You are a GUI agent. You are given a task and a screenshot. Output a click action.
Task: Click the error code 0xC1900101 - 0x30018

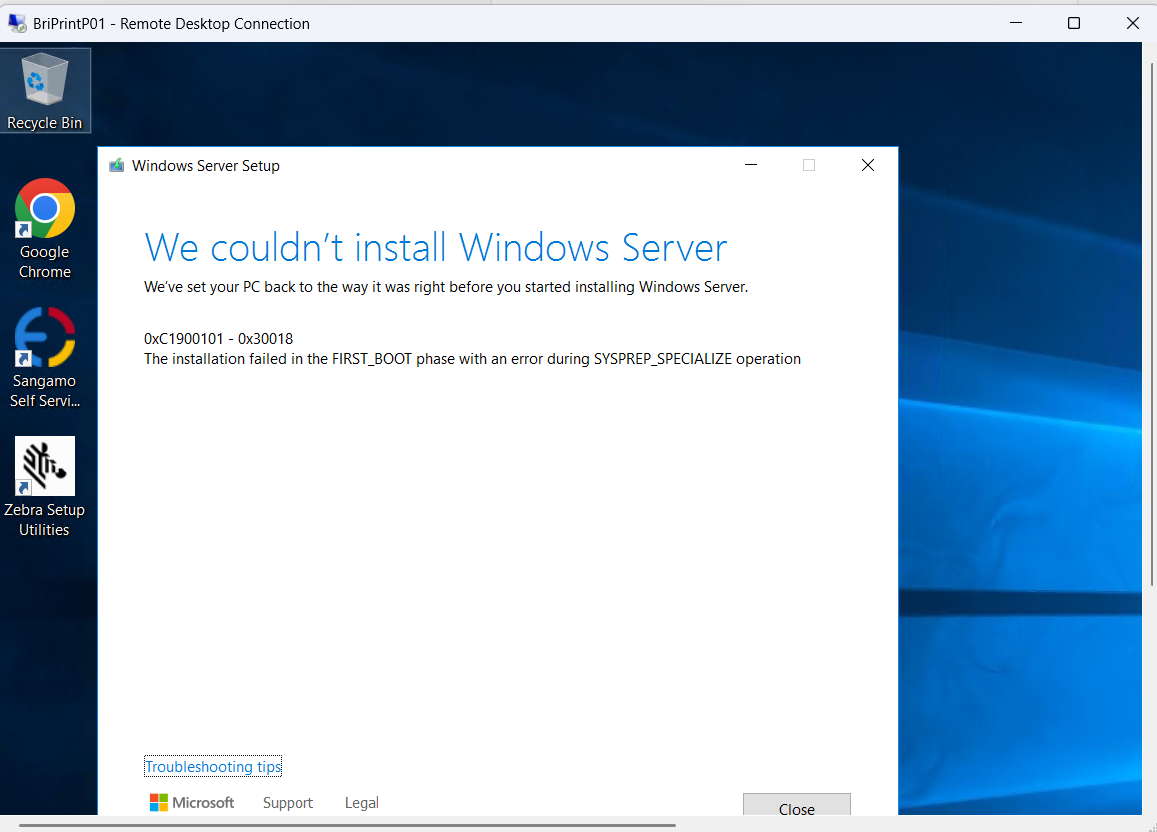coord(218,339)
